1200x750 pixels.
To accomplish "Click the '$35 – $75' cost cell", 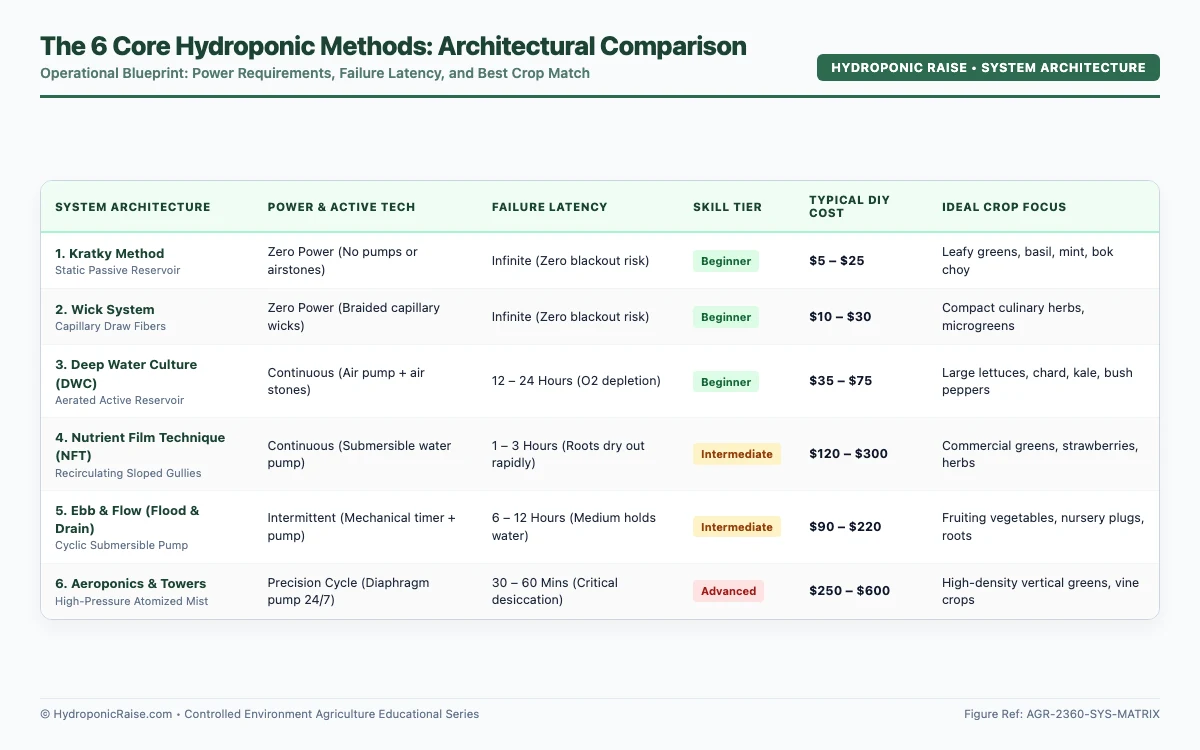I will [841, 382].
